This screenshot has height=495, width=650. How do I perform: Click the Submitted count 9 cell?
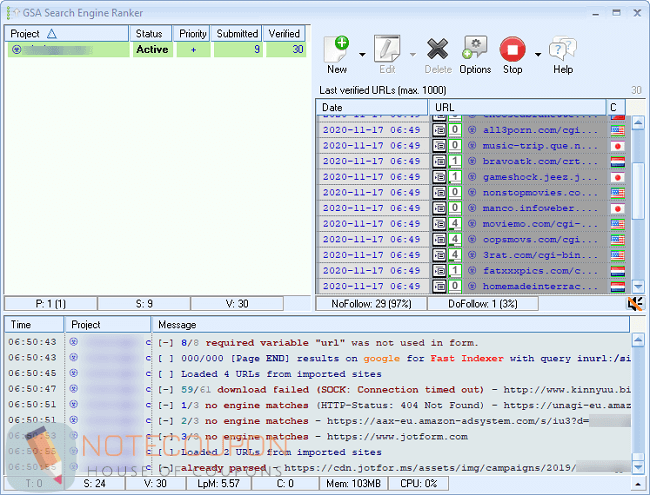pyautogui.click(x=238, y=50)
